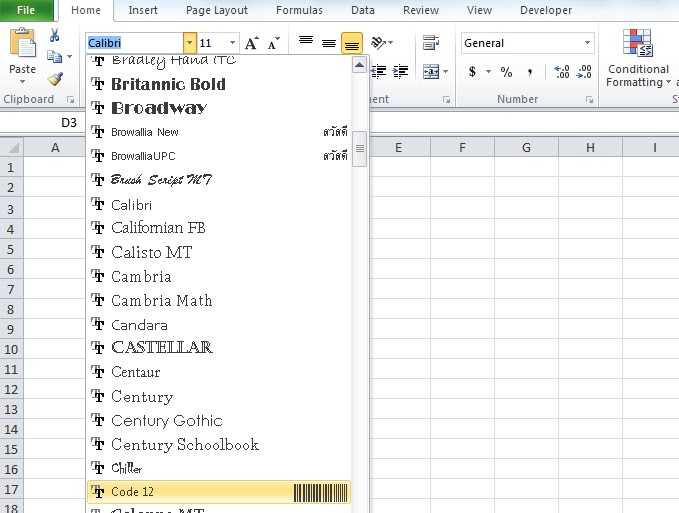Apply Accounting dollar format
679x513 pixels.
[472, 71]
